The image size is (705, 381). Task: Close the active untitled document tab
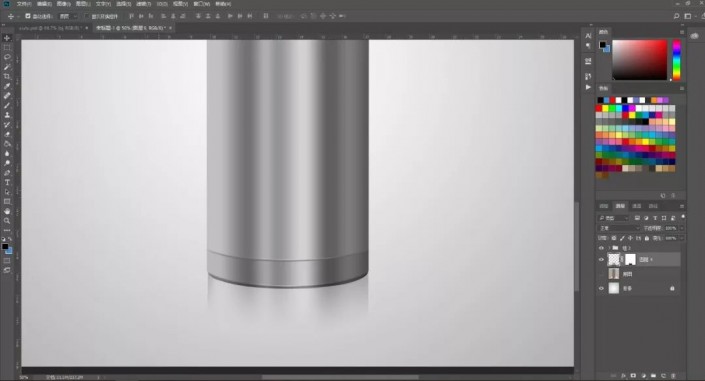(170, 28)
